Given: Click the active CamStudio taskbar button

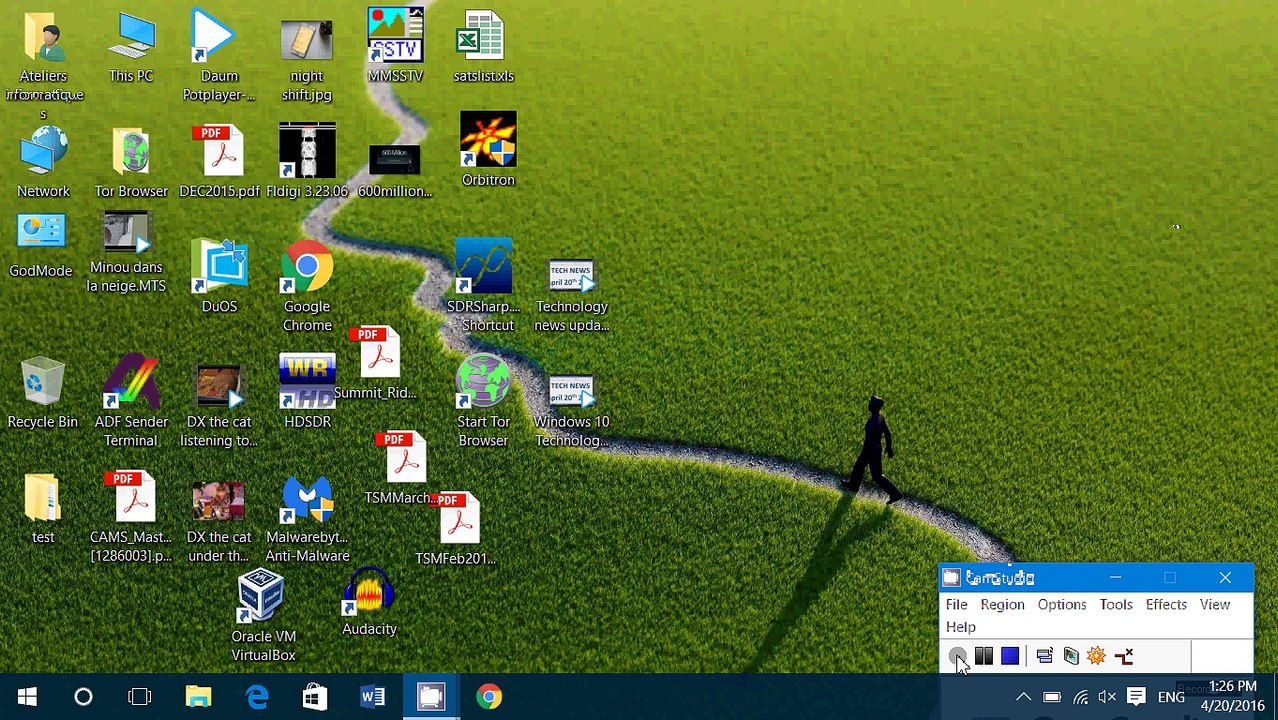Looking at the screenshot, I should 431,697.
